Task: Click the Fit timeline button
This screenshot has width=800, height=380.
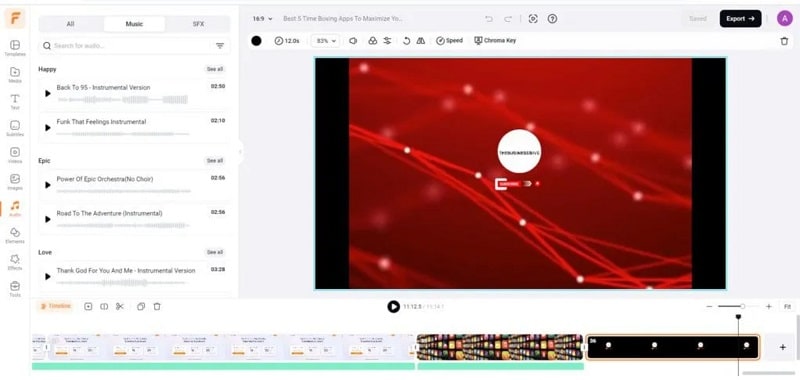Action: pos(787,307)
